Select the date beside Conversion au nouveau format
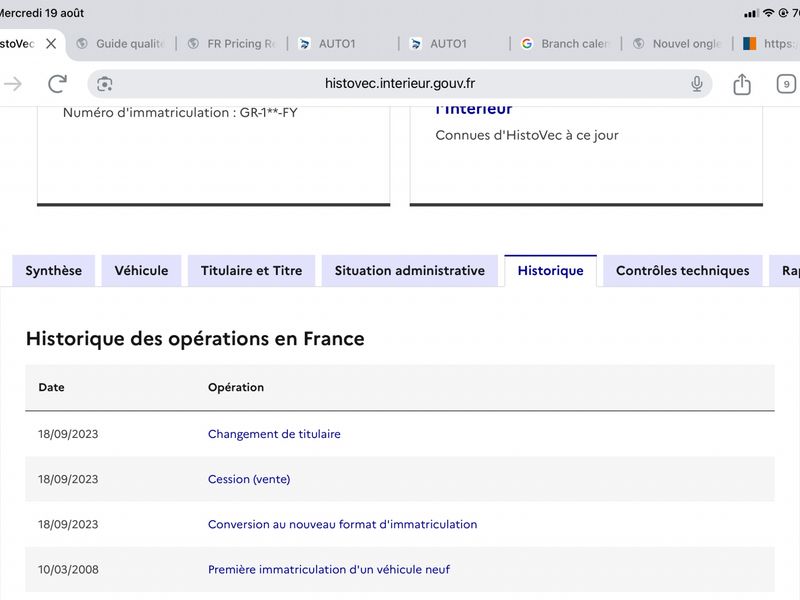The height and width of the screenshot is (600, 800). point(68,524)
